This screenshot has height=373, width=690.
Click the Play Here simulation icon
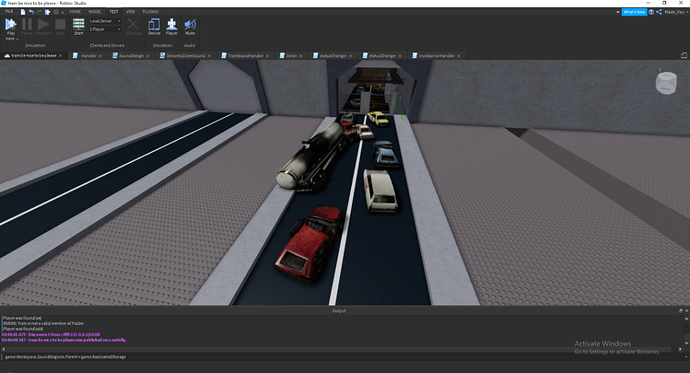tap(11, 26)
